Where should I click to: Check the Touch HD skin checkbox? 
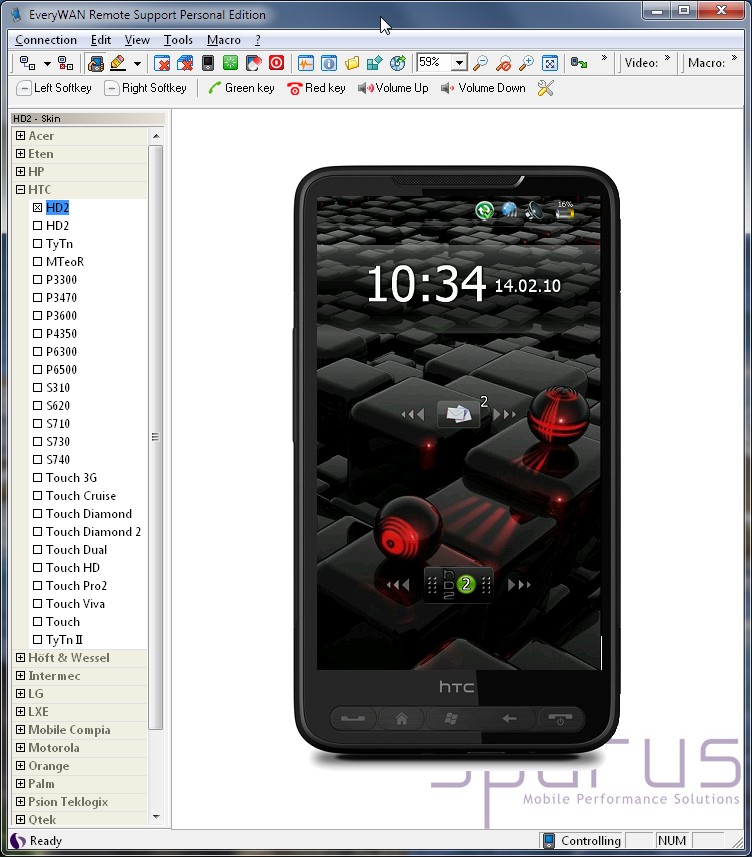37,567
